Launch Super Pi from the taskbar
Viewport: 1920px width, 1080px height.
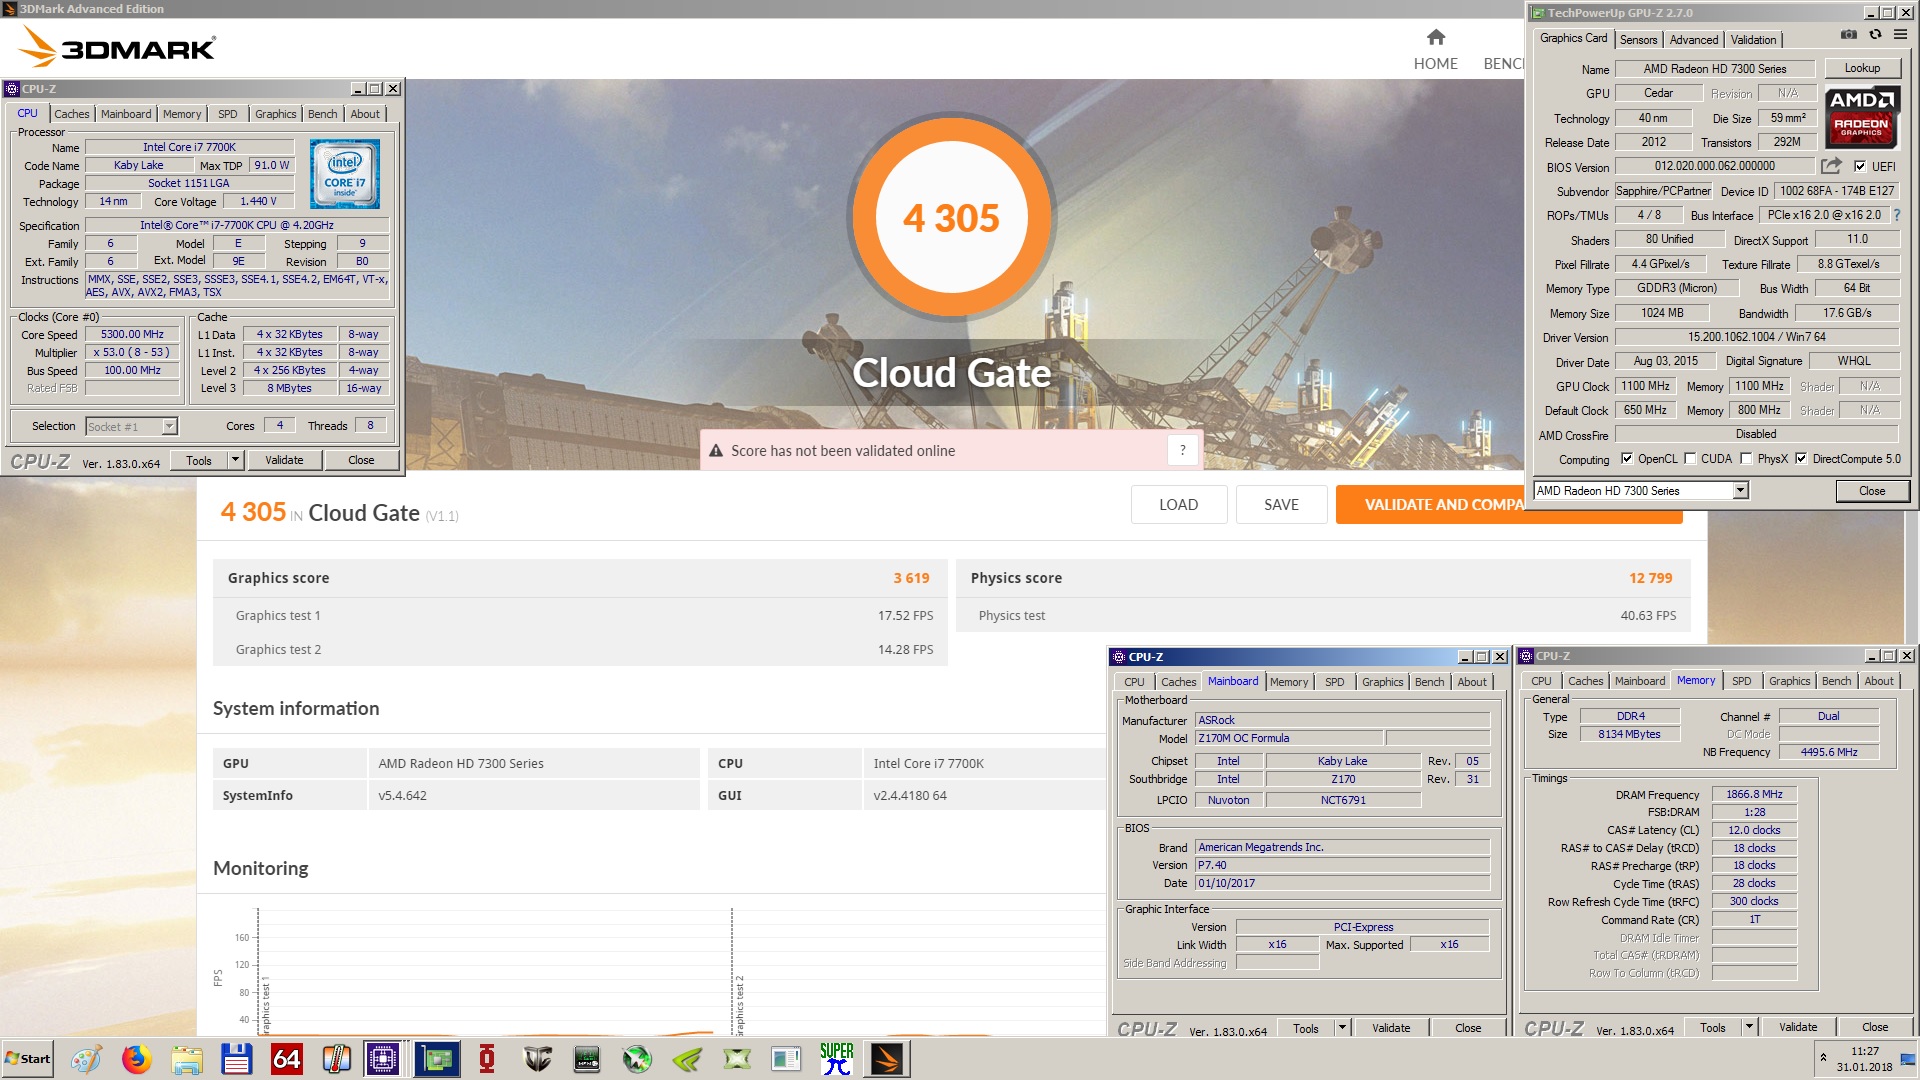pyautogui.click(x=836, y=1059)
